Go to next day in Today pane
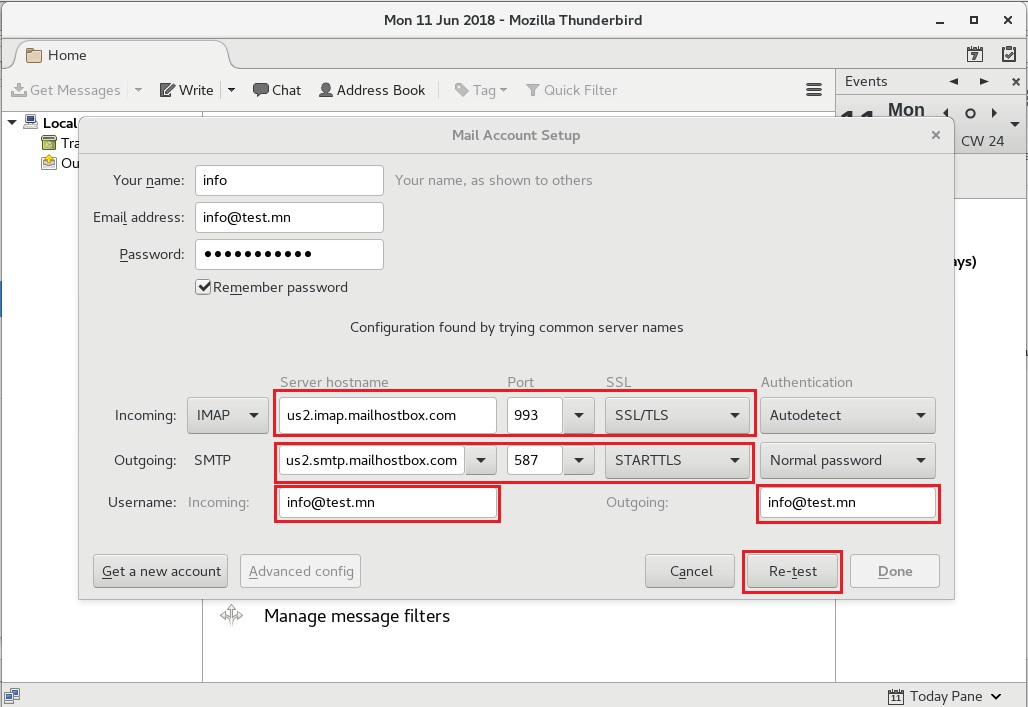 coord(995,113)
